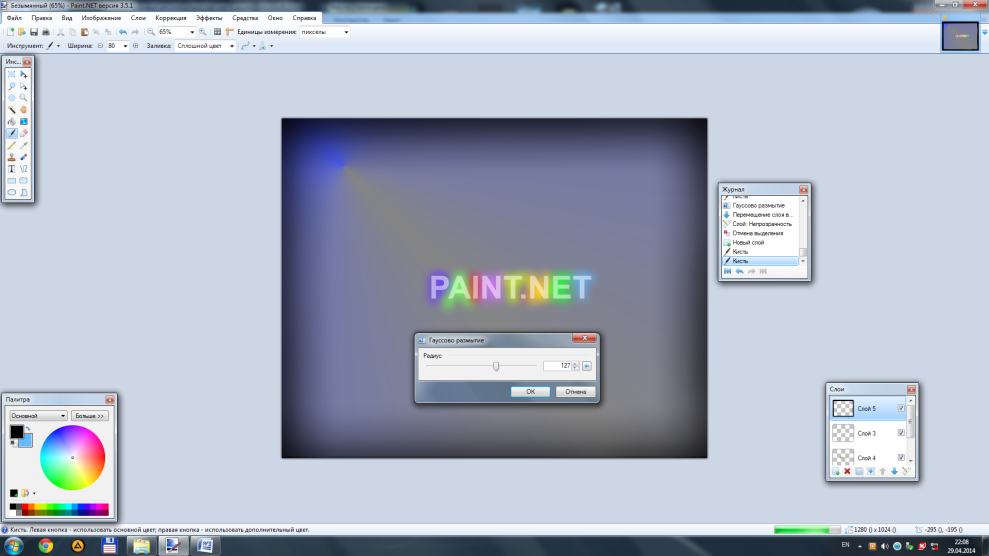
Task: Select the Ellipse Select tool
Action: (11, 98)
